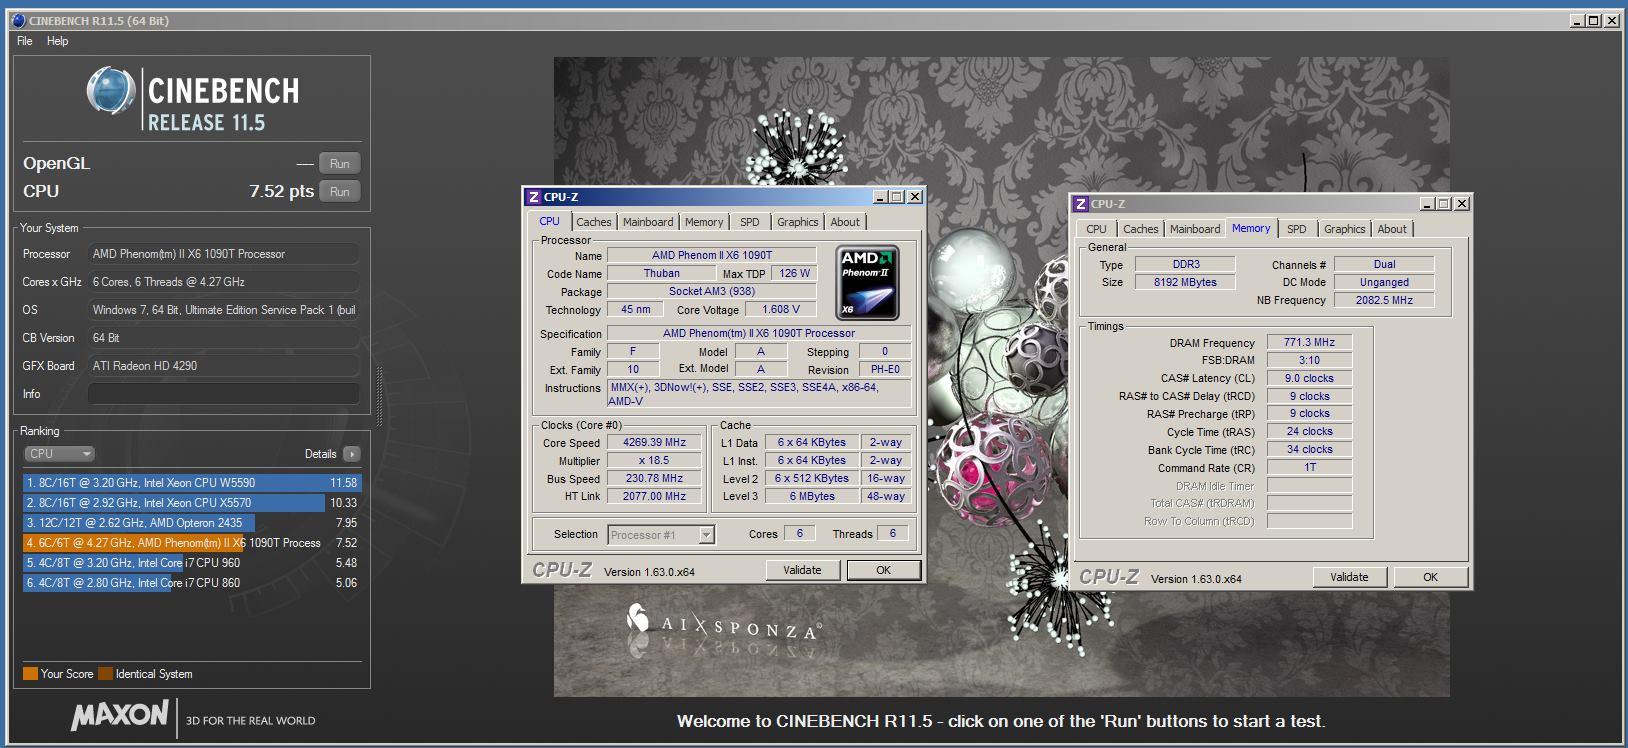Click the Core Voltage 1.608 V value
The width and height of the screenshot is (1628, 748).
click(781, 310)
